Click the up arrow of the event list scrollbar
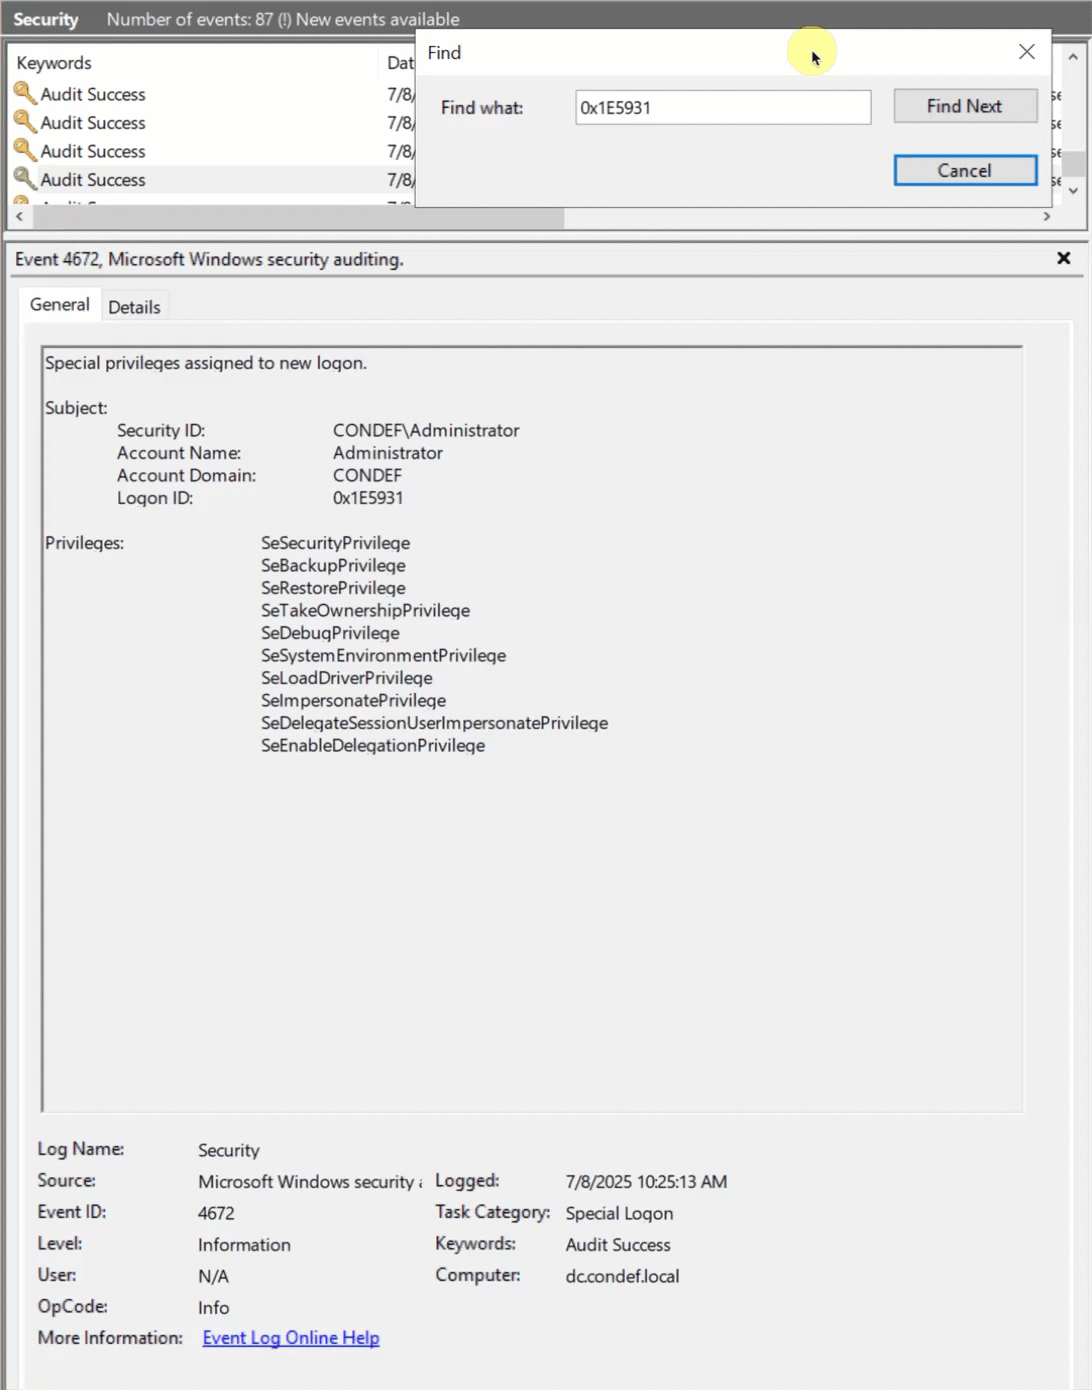The height and width of the screenshot is (1390, 1092). 1073,58
